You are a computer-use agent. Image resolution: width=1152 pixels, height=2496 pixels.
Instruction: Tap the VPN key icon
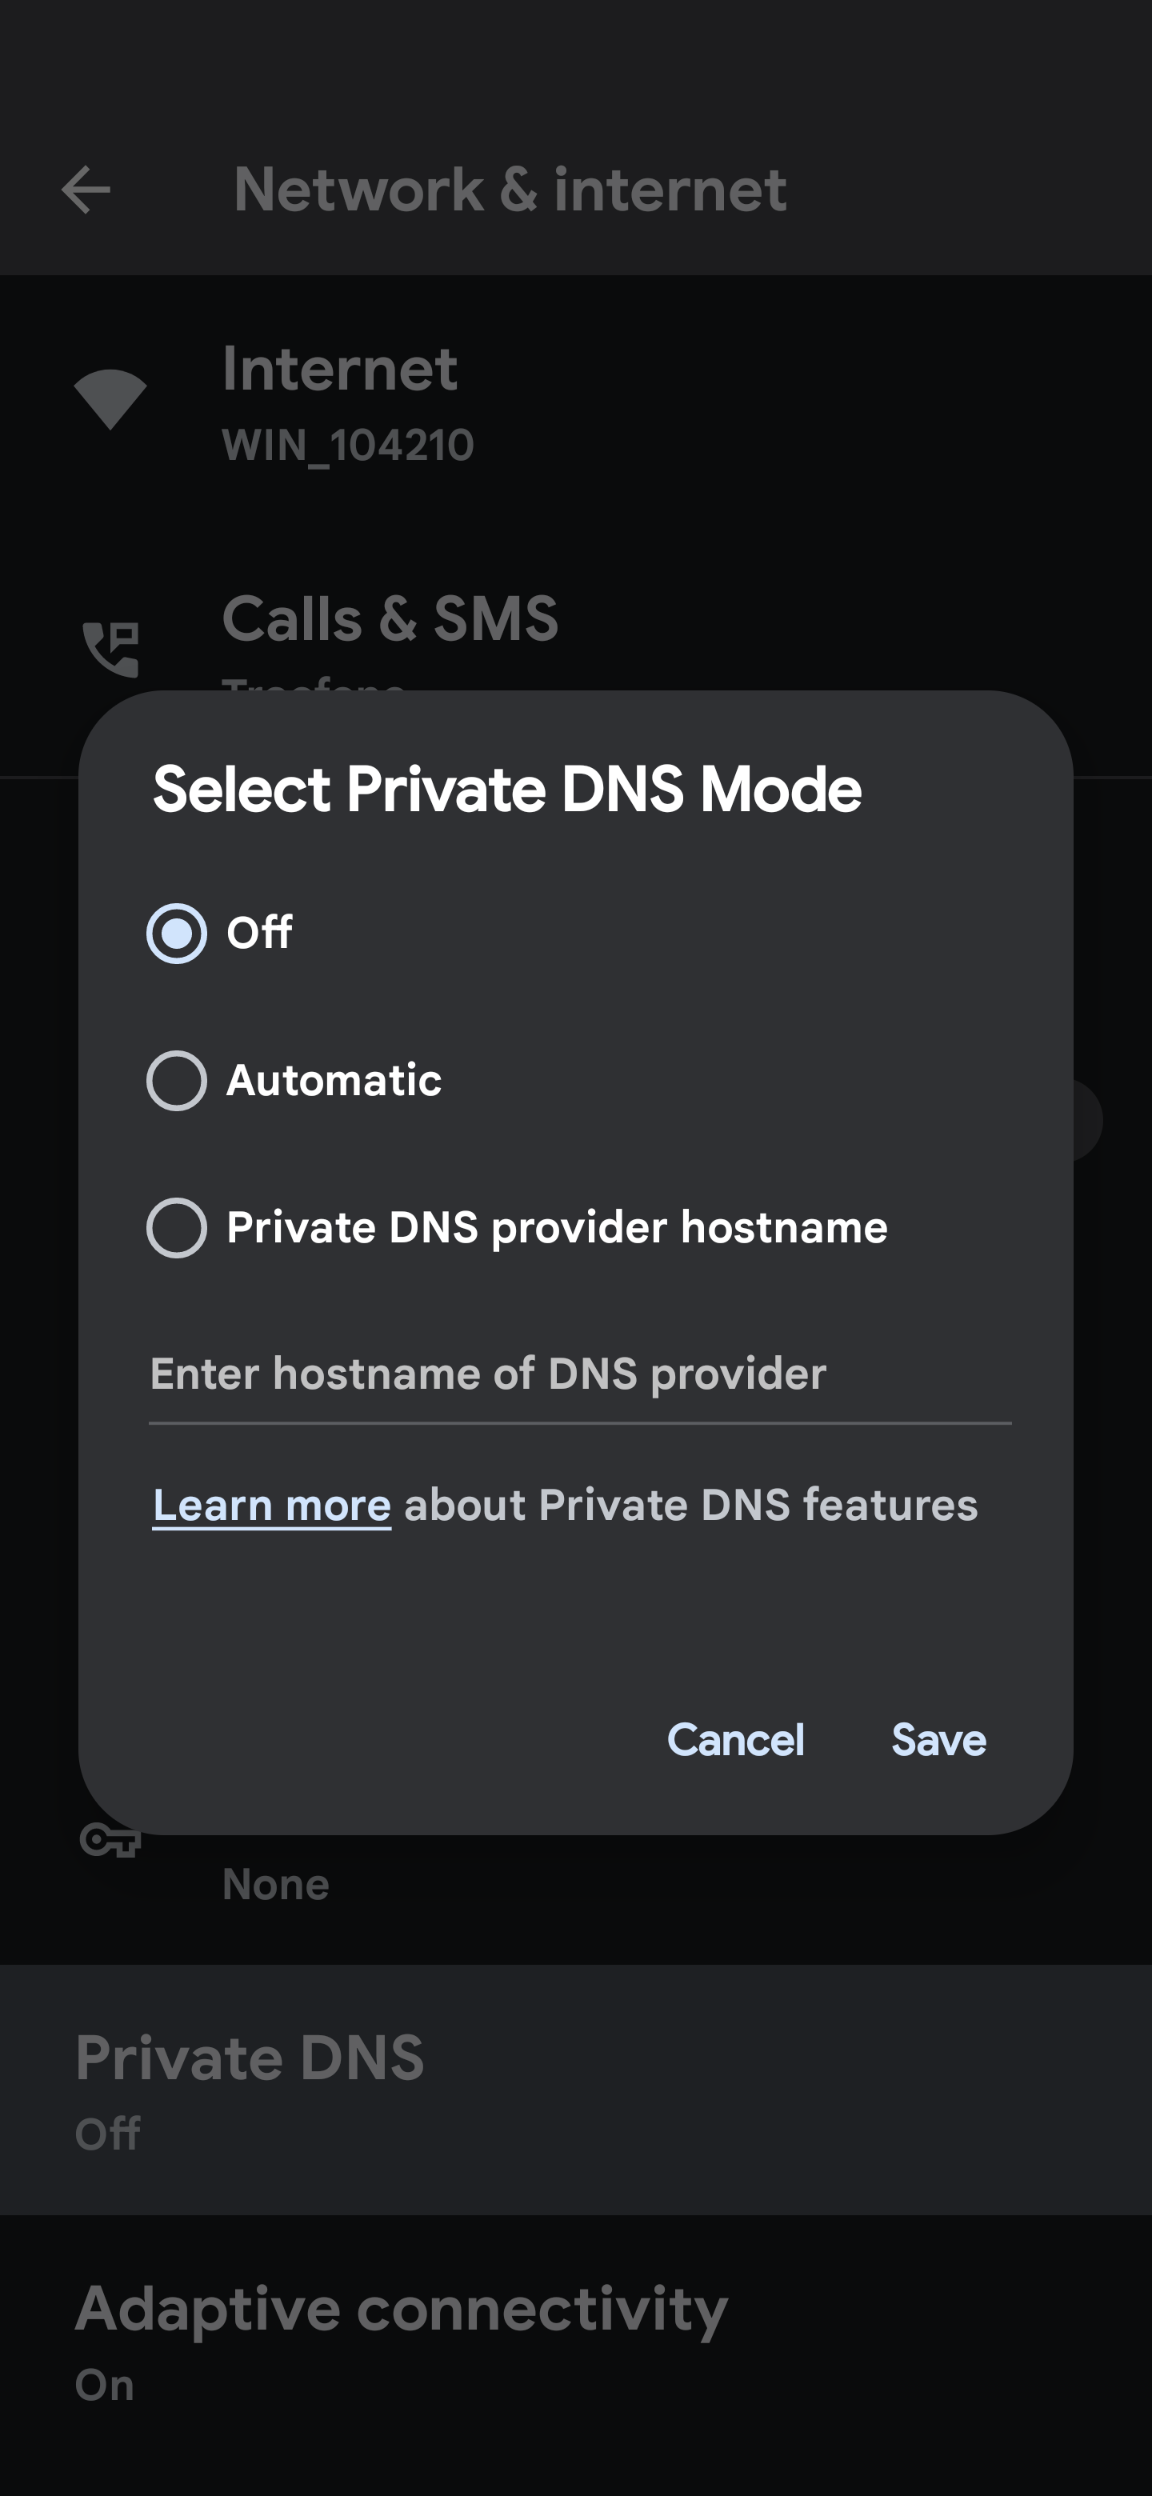tap(110, 1840)
